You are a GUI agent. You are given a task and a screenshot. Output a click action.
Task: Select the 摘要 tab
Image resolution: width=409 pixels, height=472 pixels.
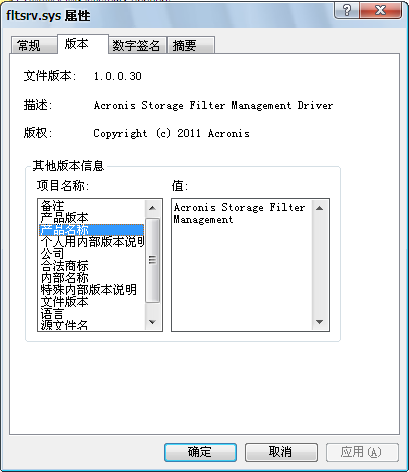coord(190,45)
